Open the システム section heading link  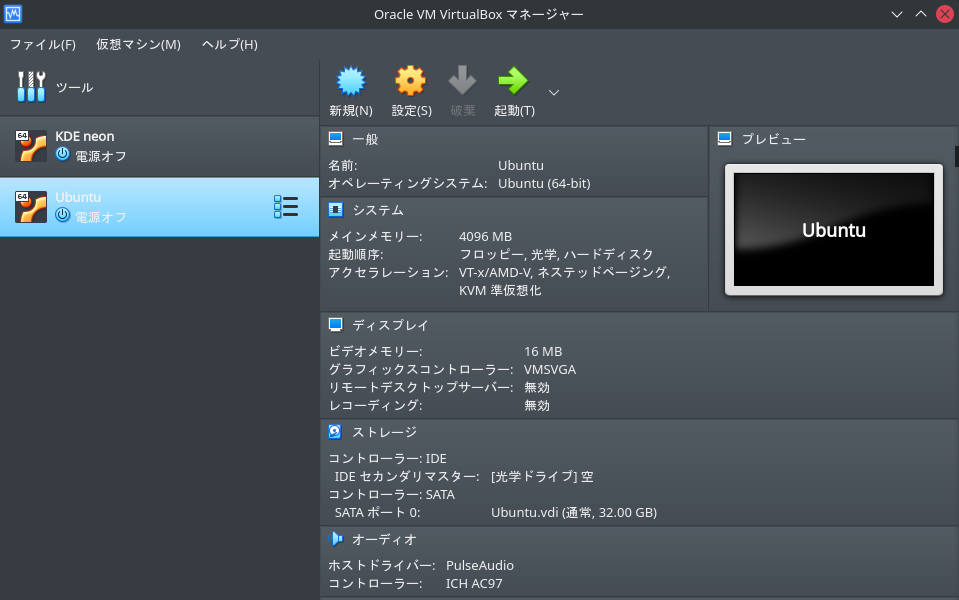click(378, 210)
